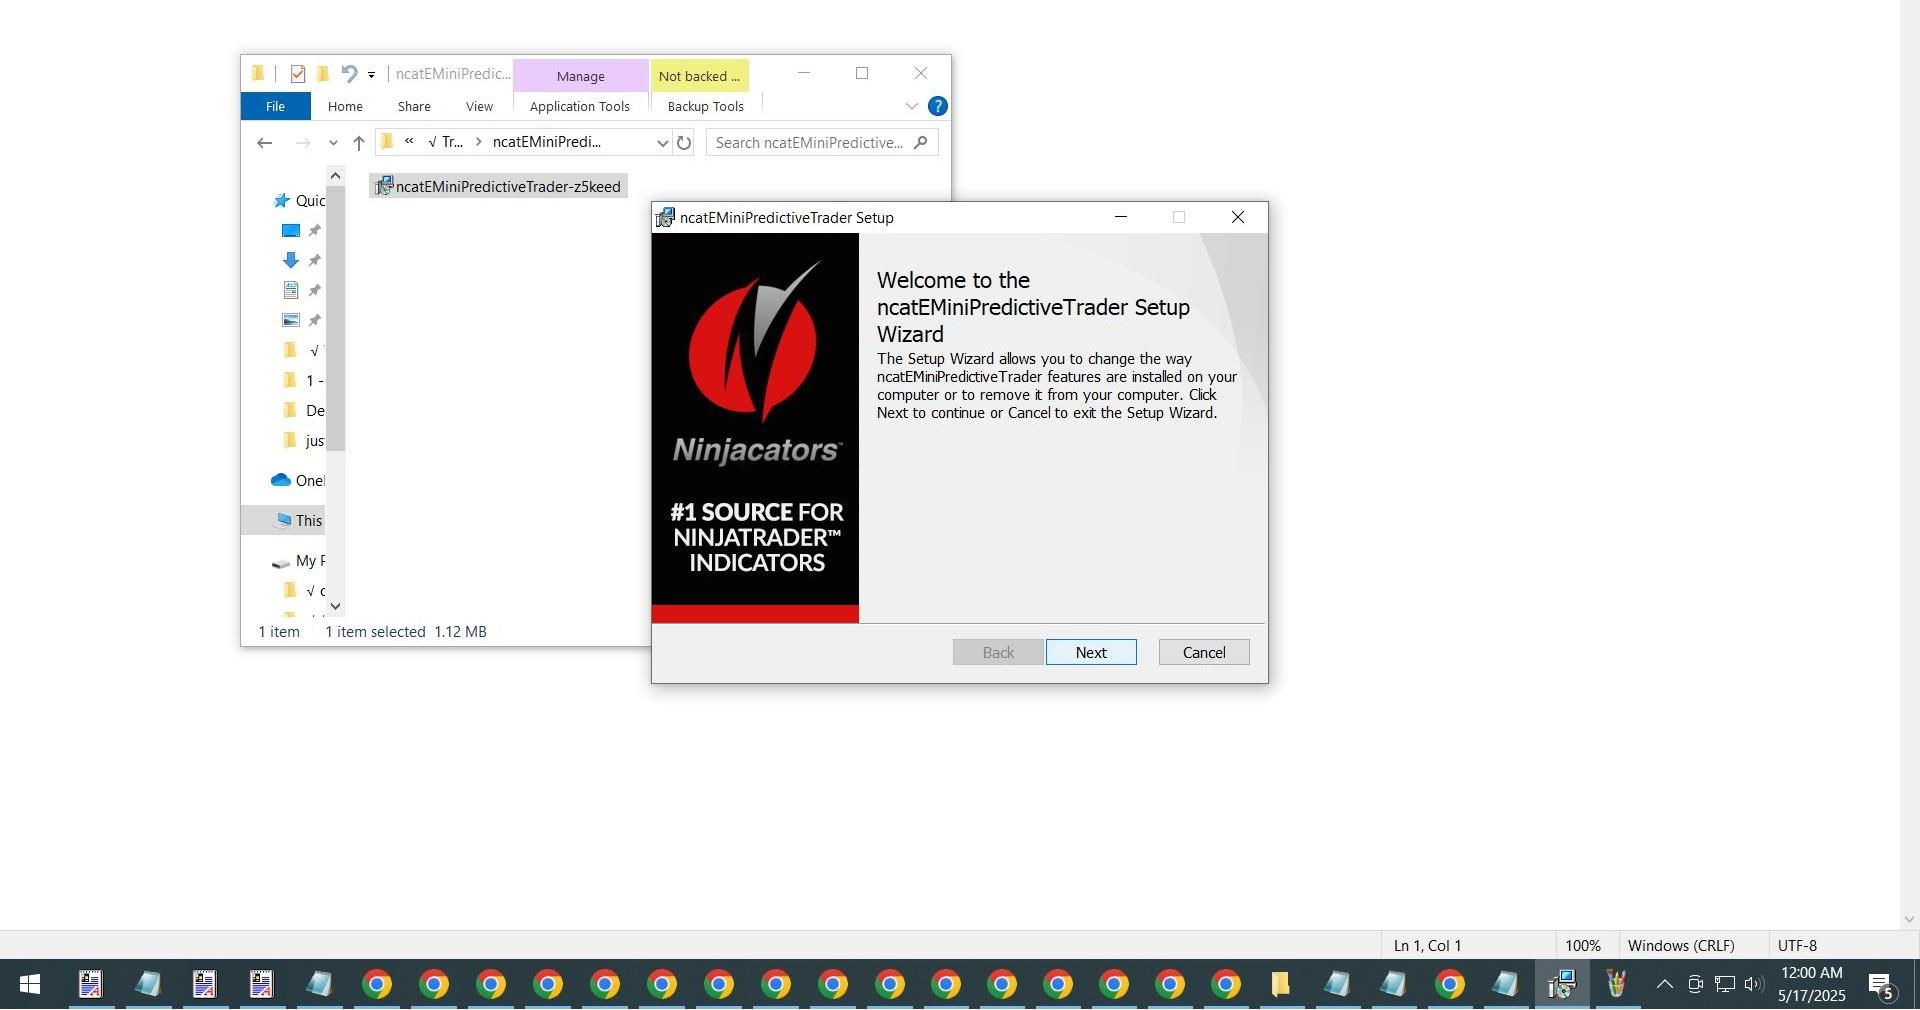
Task: Click the Explorer Forward arrow
Action: pos(302,143)
